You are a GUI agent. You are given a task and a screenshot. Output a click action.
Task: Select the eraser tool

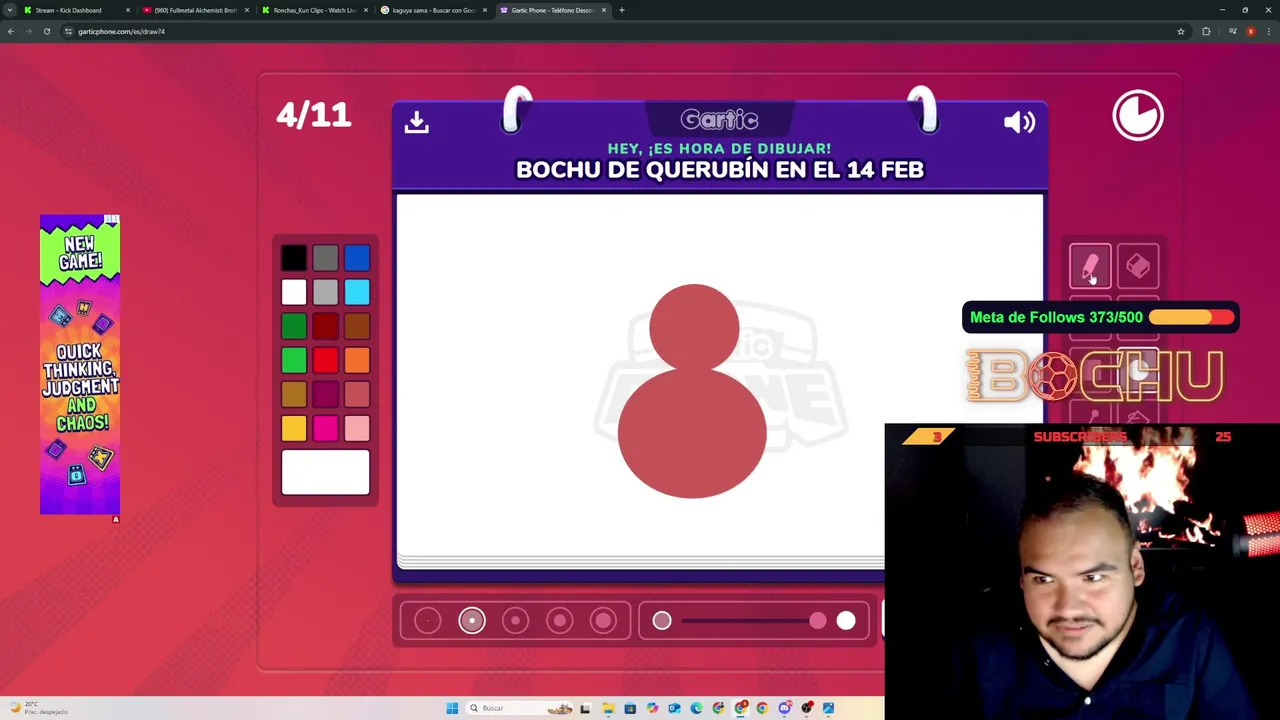(x=1138, y=266)
